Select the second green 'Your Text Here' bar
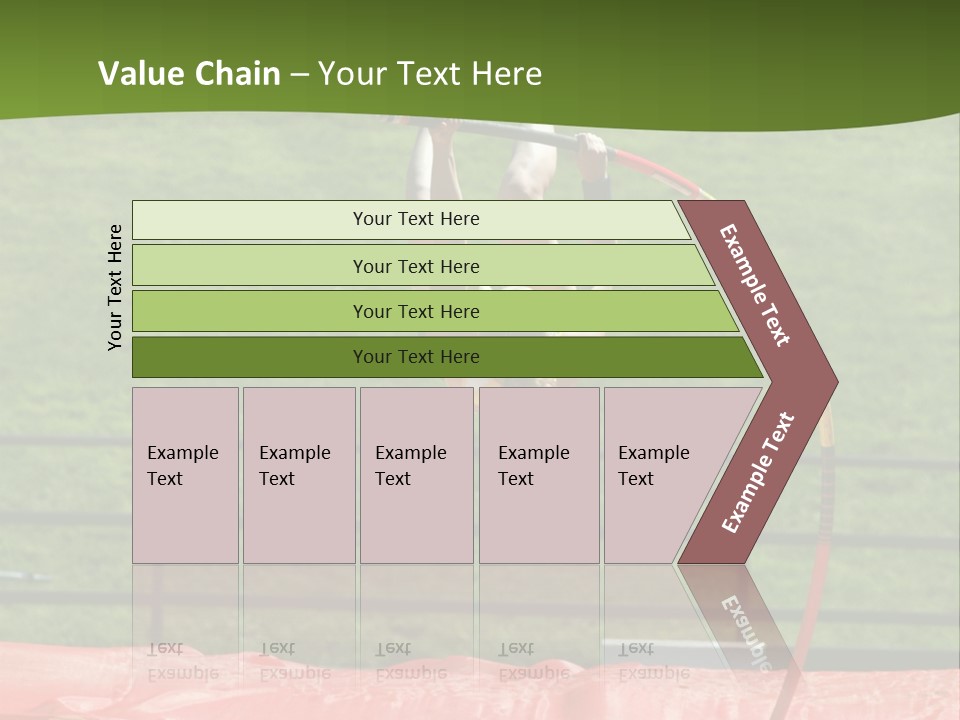 (423, 265)
